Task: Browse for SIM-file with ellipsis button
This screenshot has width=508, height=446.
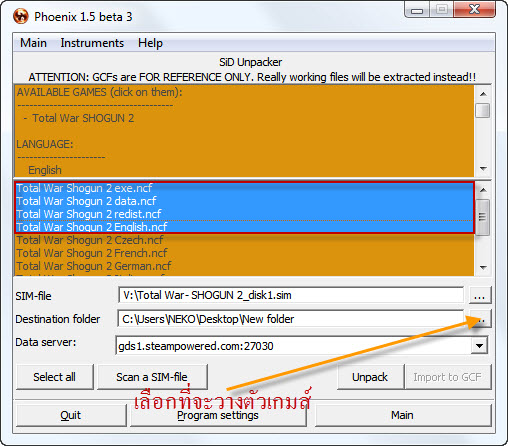Action: [x=480, y=295]
